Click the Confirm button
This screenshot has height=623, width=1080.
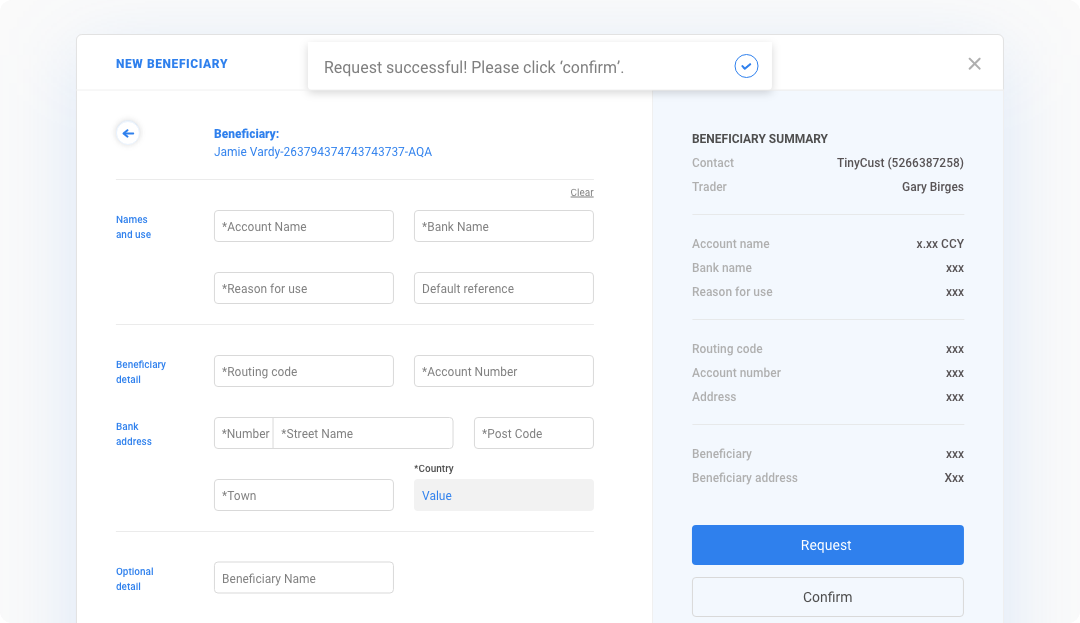827,597
